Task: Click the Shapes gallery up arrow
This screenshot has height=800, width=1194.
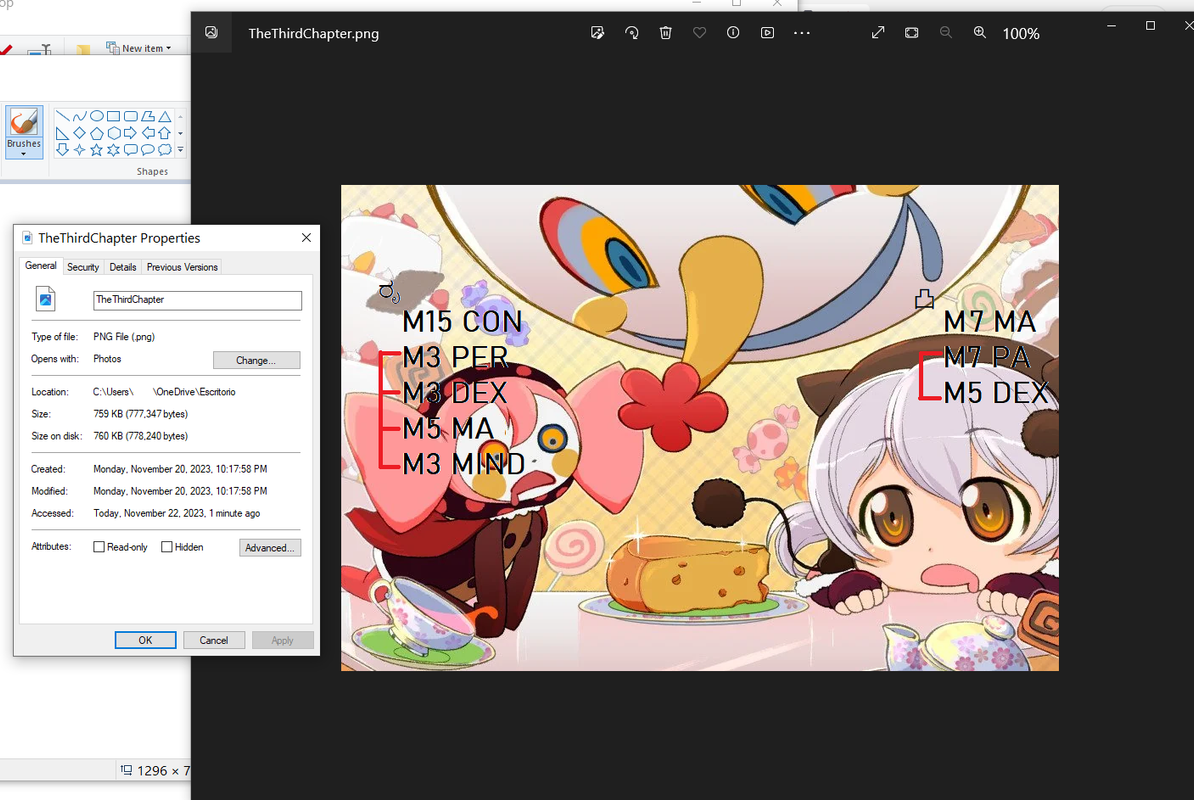Action: 180,116
